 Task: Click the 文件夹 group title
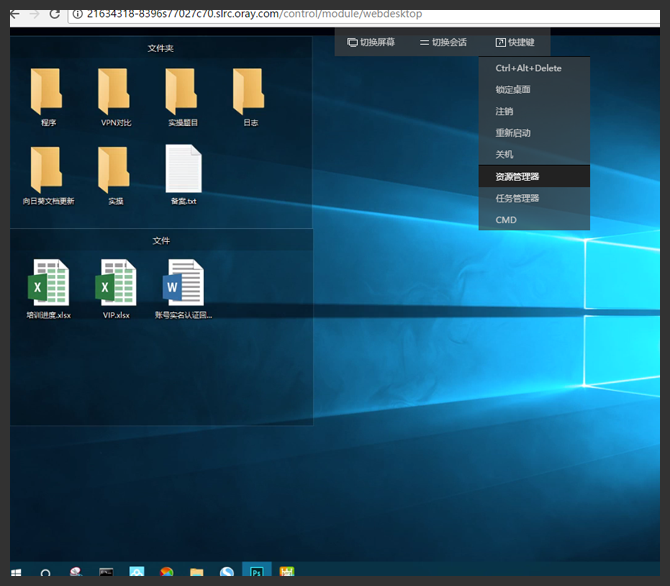(x=161, y=48)
